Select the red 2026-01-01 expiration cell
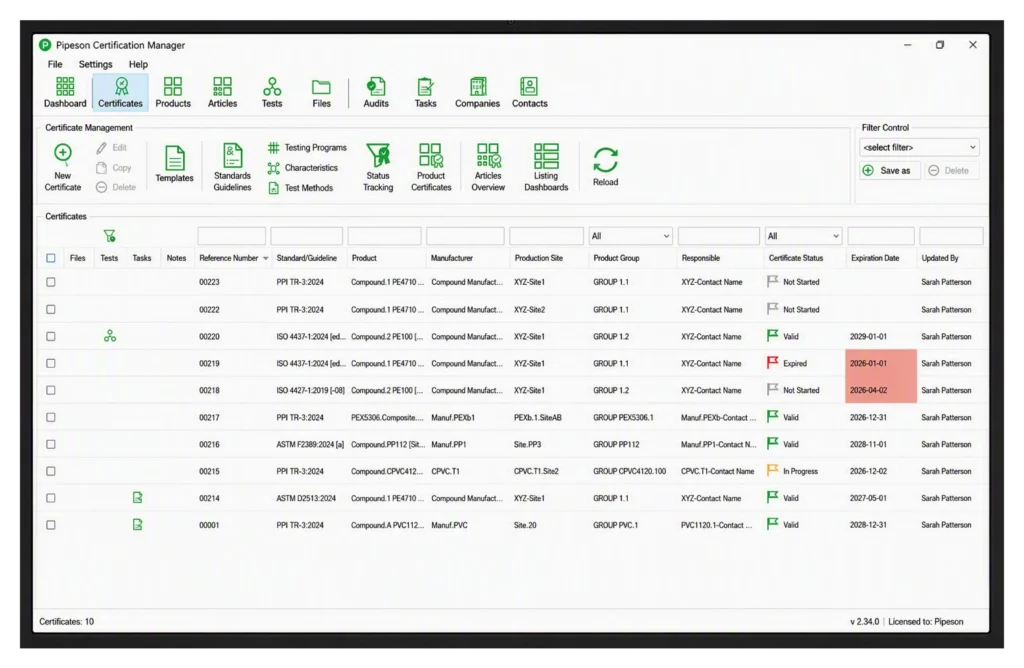This screenshot has width=1024, height=668. tap(881, 363)
